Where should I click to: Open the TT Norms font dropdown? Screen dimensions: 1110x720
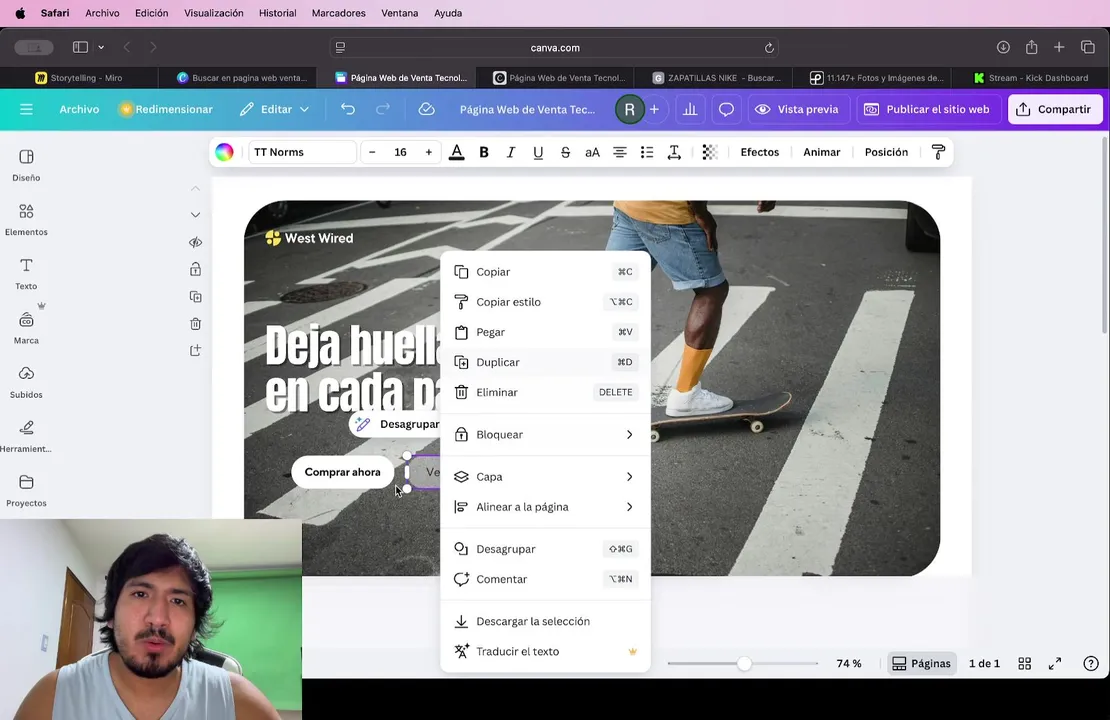pos(302,152)
